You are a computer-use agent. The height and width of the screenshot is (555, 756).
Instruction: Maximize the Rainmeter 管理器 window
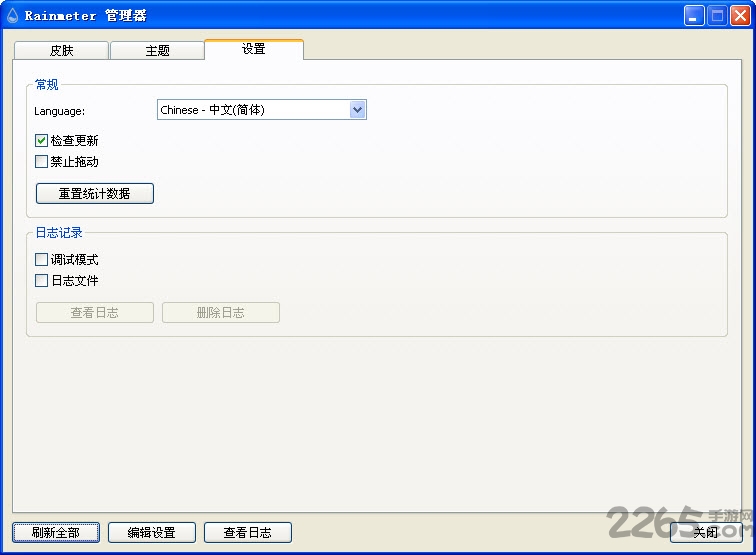[x=717, y=15]
